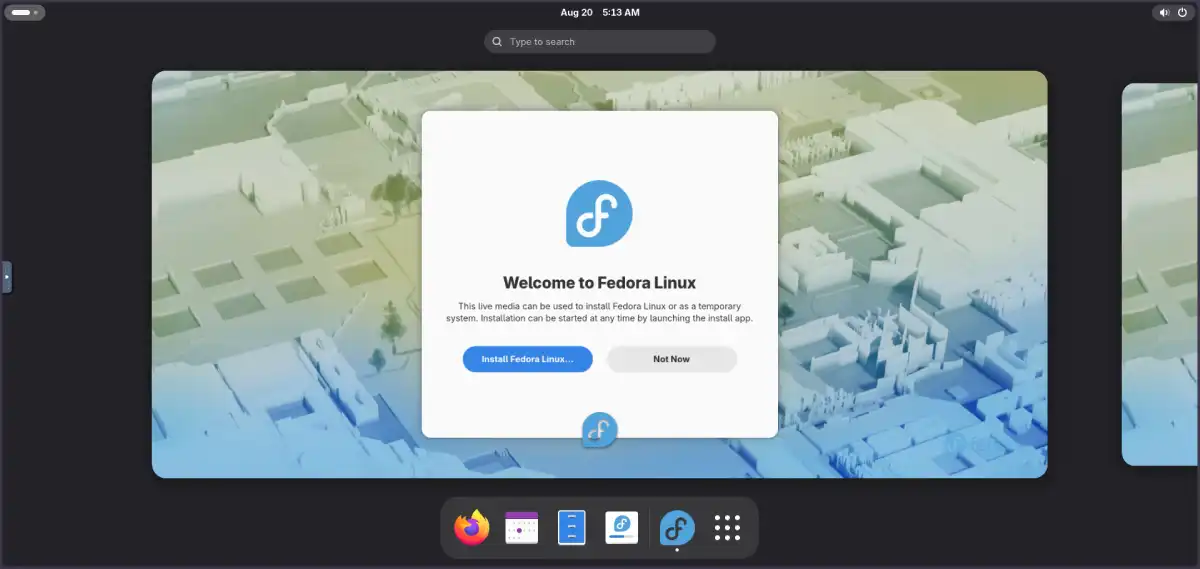This screenshot has width=1200, height=569.
Task: Dismiss the welcome with Not Now
Action: pyautogui.click(x=672, y=359)
